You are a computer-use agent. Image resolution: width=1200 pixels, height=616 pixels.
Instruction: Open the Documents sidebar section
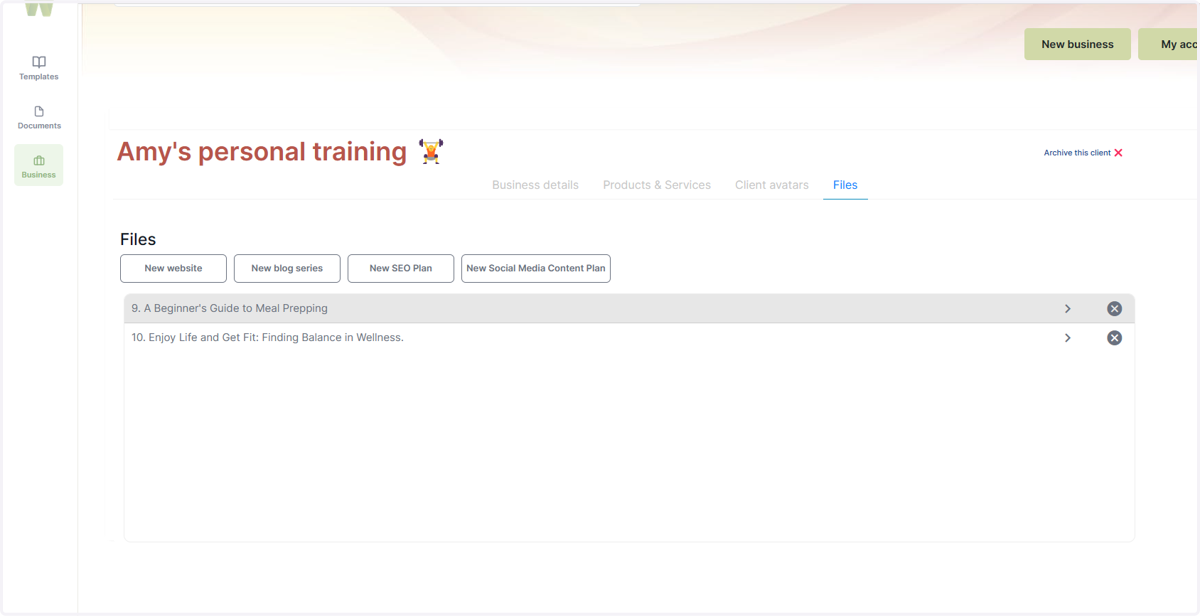(39, 117)
